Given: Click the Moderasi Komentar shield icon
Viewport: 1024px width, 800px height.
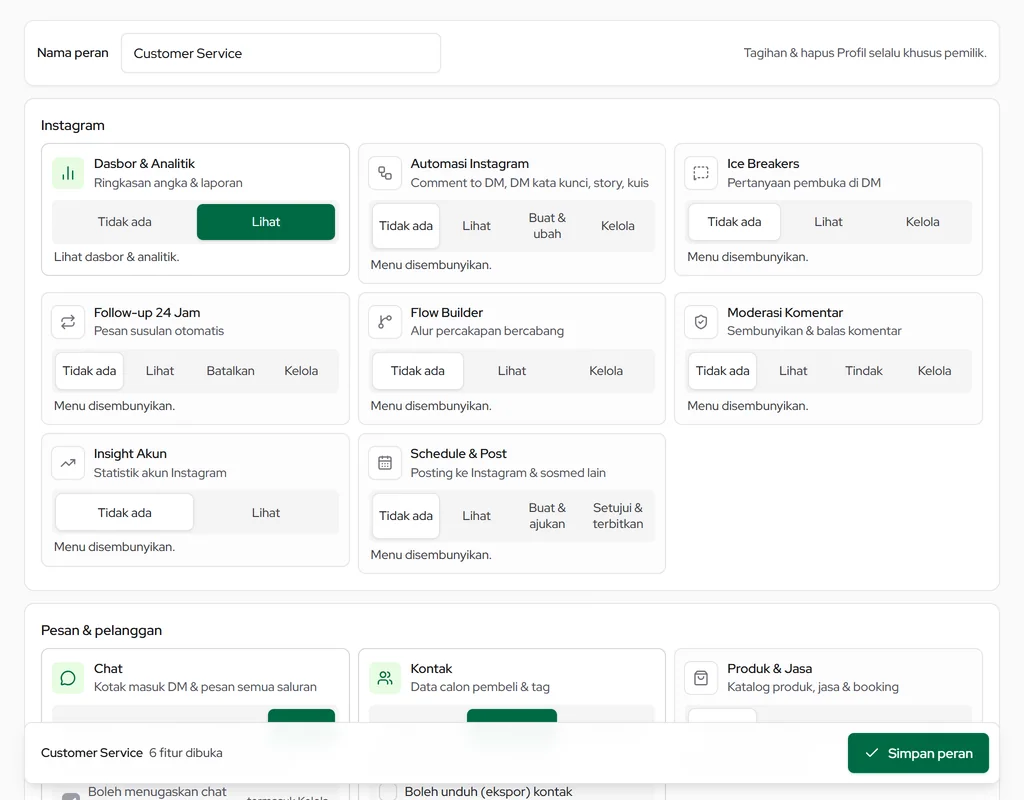Looking at the screenshot, I should point(701,322).
